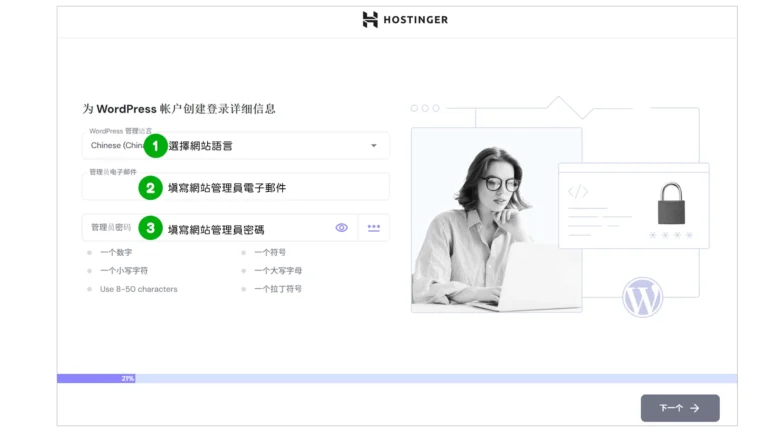Click the setup progress bar showing 21%
The image size is (768, 432).
point(397,379)
